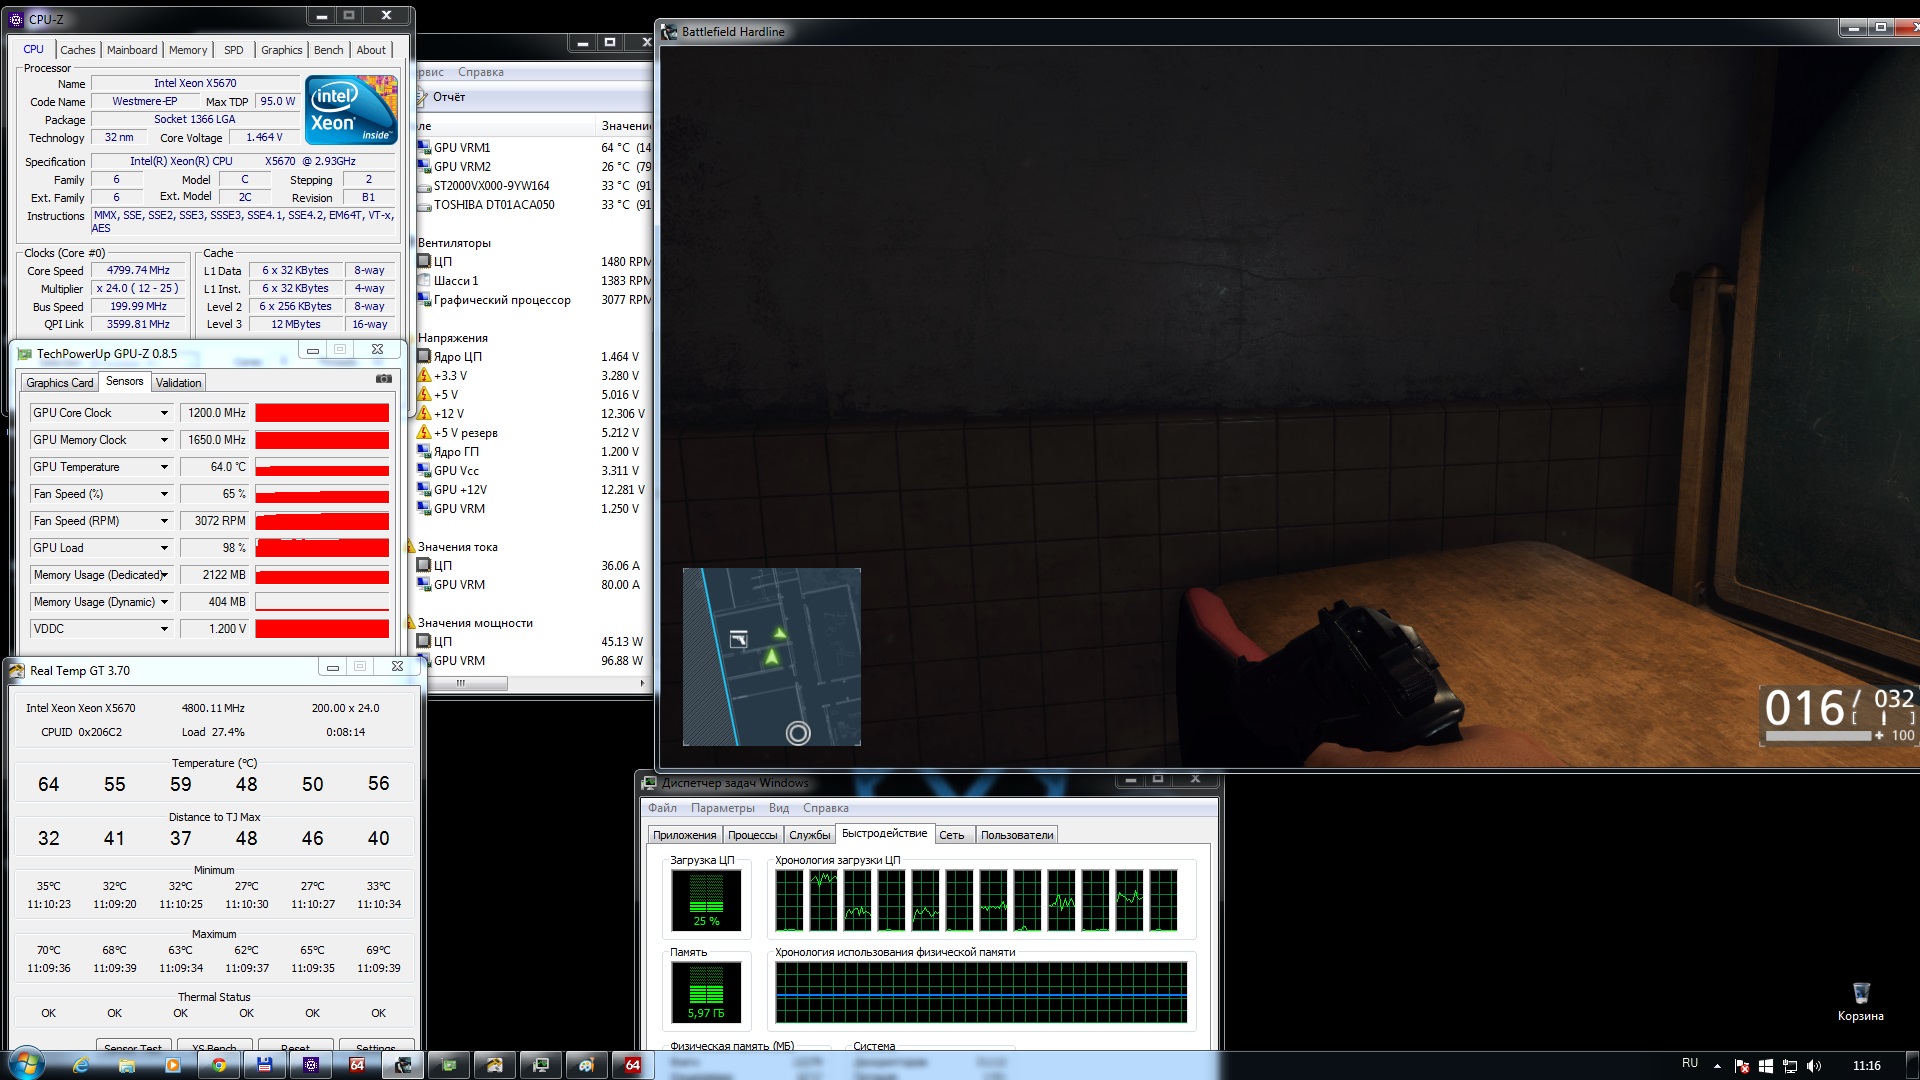Open the GPU Load sensor dropdown
1920x1080 pixels.
164,548
